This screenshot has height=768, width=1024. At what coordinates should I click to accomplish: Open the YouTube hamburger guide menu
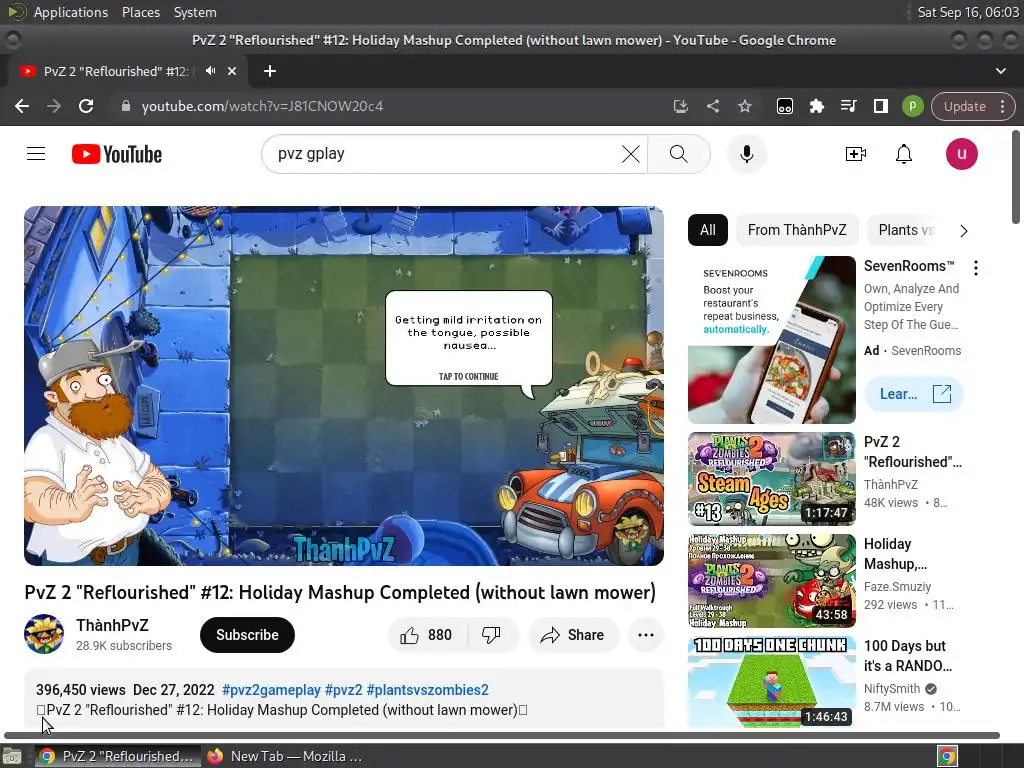click(x=36, y=154)
